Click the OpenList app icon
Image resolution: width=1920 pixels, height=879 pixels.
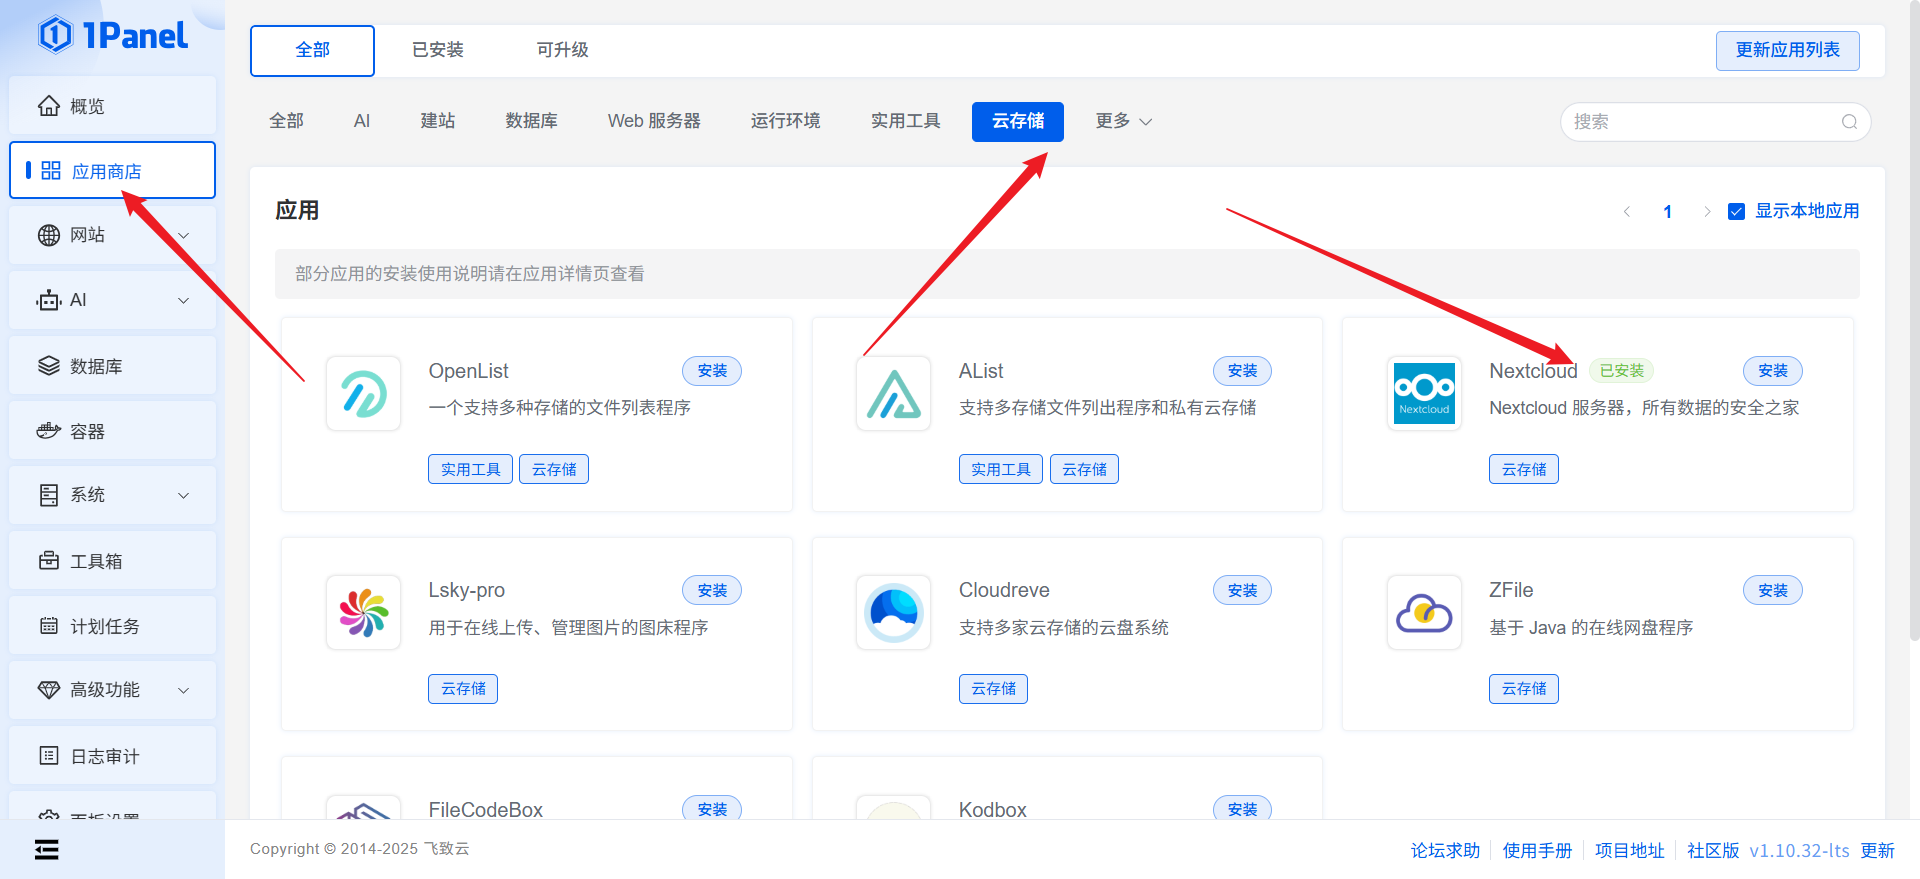coord(363,394)
